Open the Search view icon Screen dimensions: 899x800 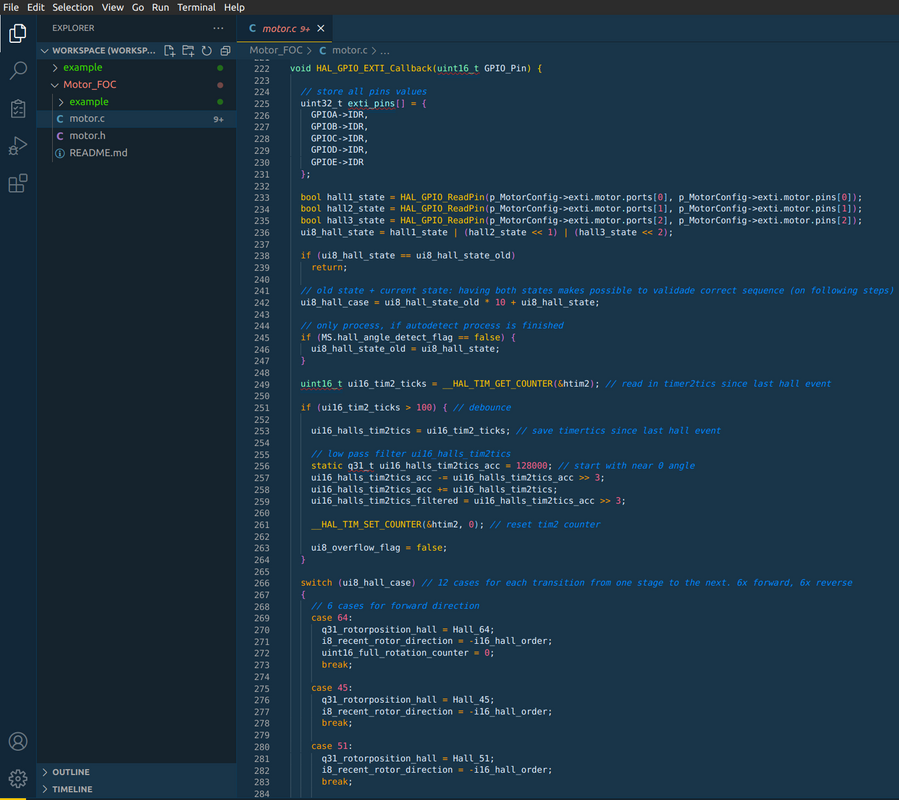tap(18, 71)
